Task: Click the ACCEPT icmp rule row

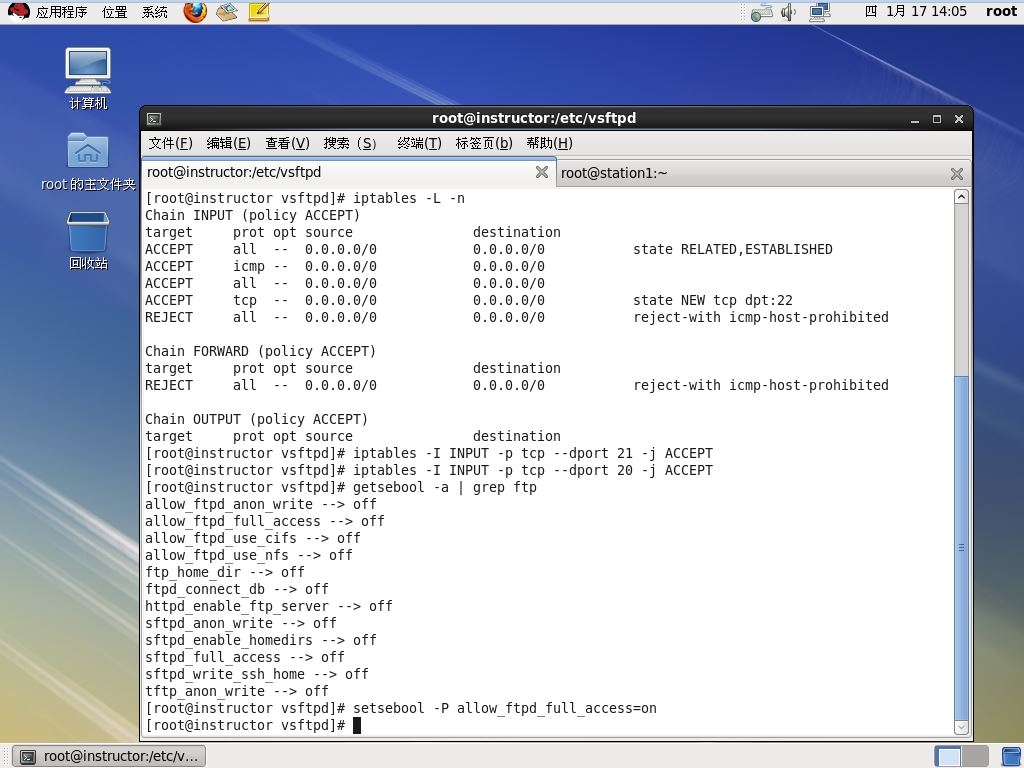Action: [x=345, y=266]
